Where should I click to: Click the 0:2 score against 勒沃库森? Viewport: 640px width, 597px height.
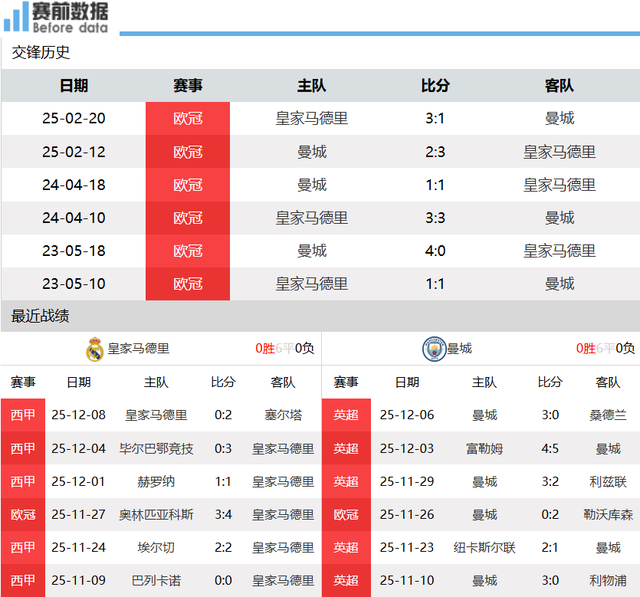coord(550,515)
